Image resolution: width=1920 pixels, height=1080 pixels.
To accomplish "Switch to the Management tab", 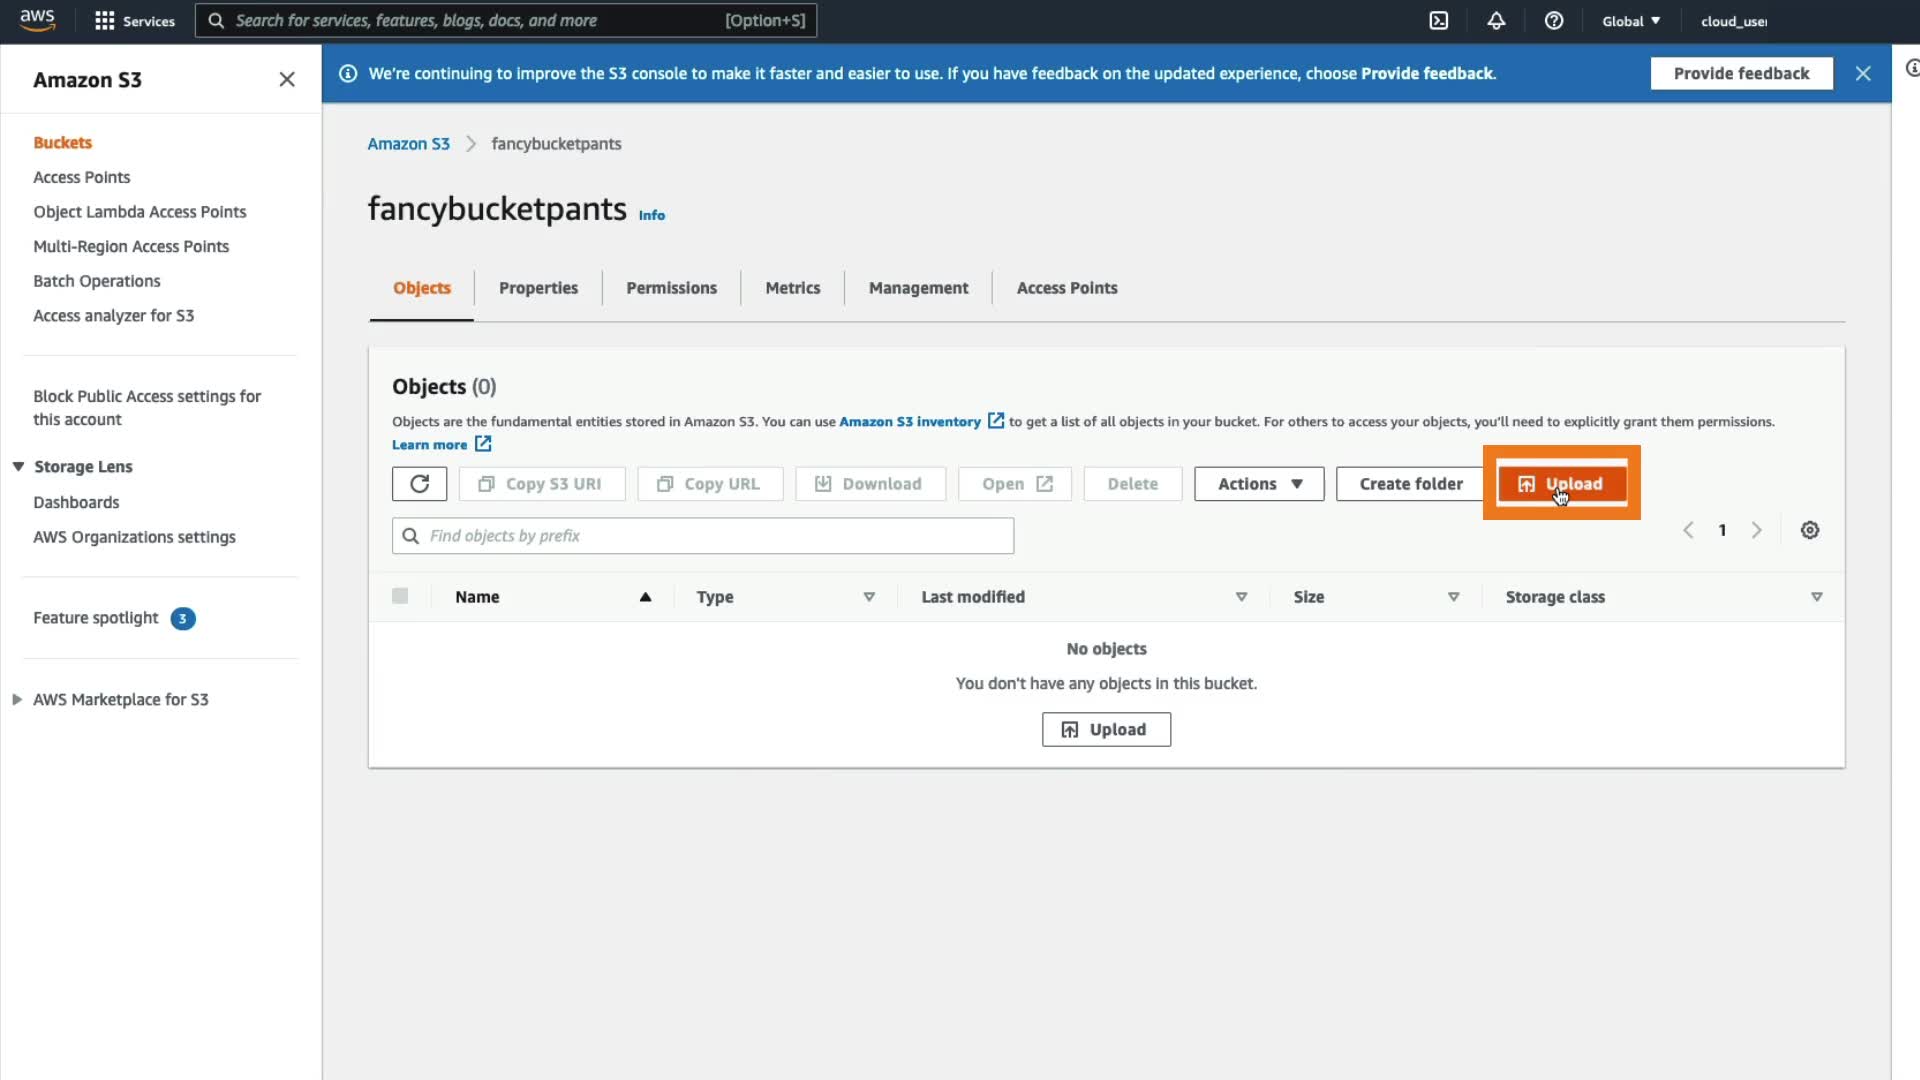I will pyautogui.click(x=918, y=288).
